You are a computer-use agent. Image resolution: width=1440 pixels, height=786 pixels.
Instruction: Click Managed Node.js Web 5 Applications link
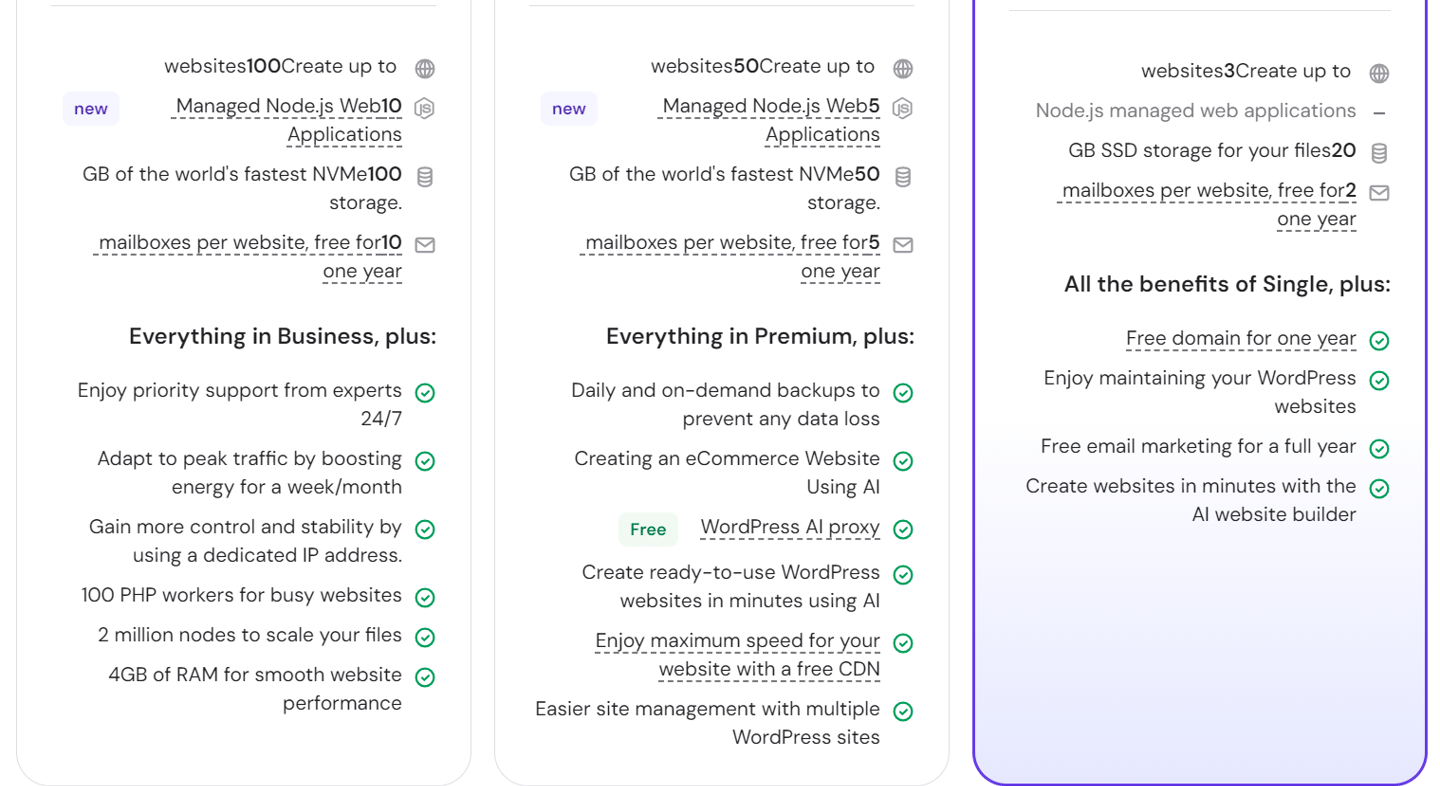(771, 120)
